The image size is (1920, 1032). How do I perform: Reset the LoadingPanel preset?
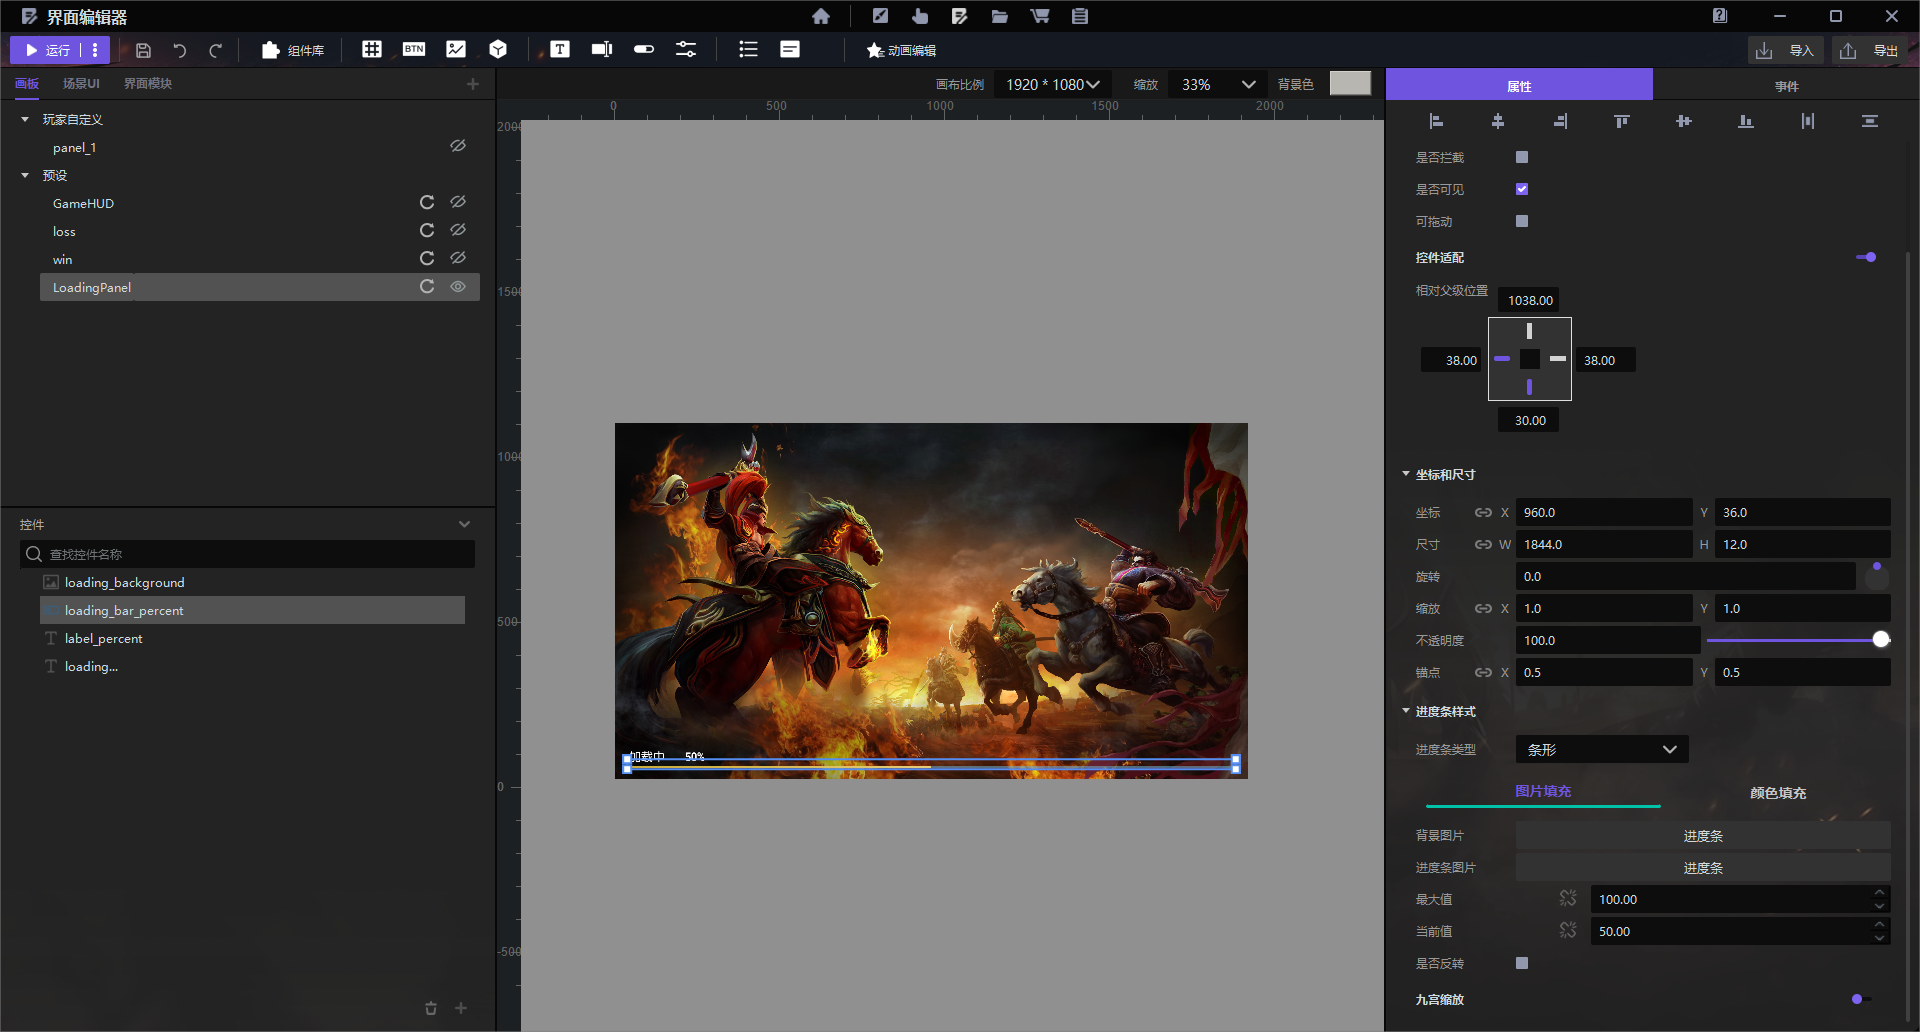427,287
